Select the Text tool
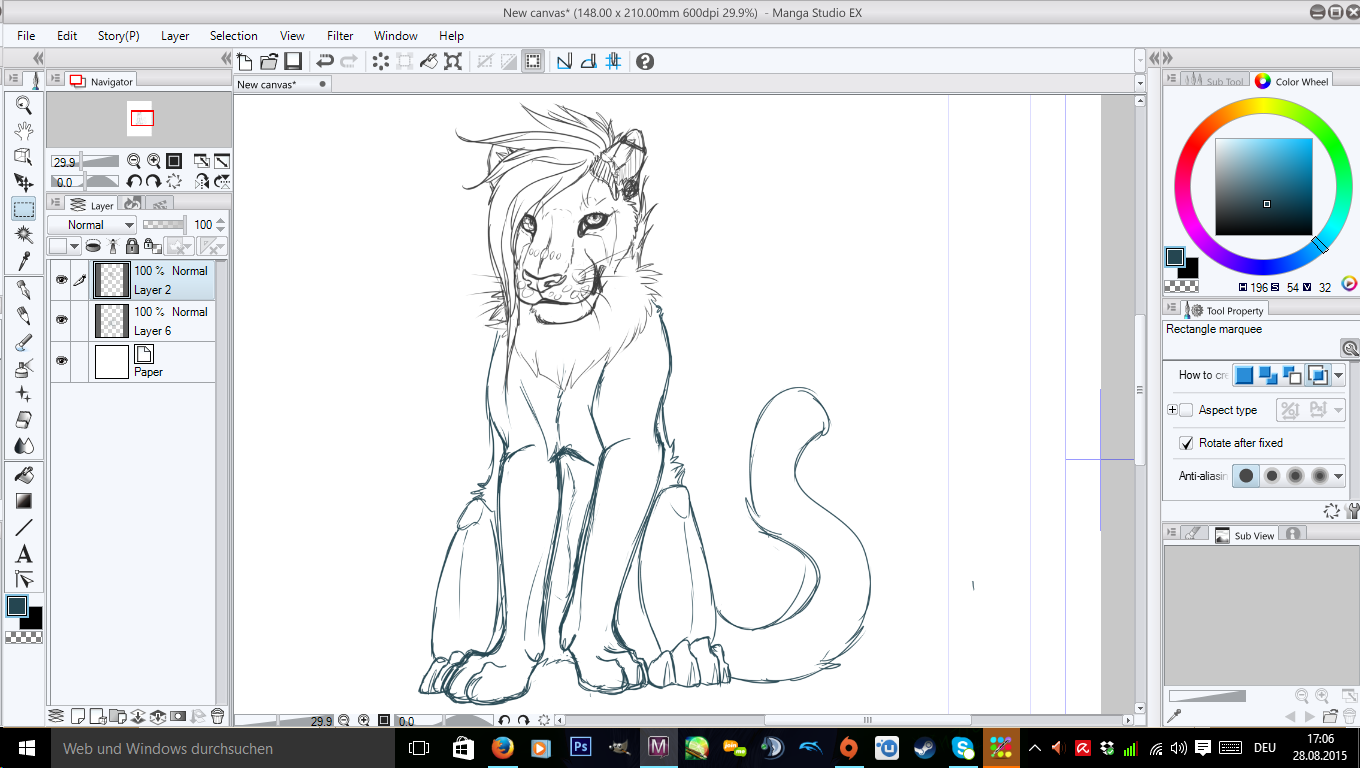 pos(24,554)
